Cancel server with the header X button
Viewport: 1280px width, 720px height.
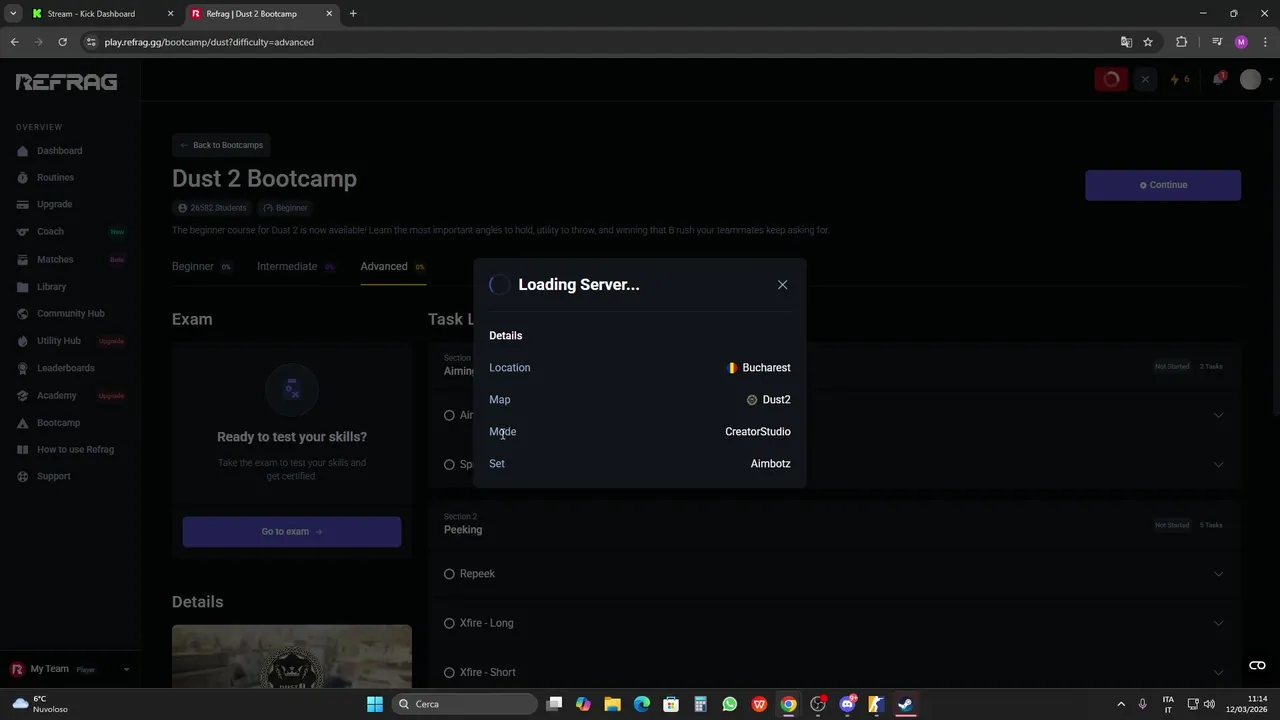pos(1145,80)
